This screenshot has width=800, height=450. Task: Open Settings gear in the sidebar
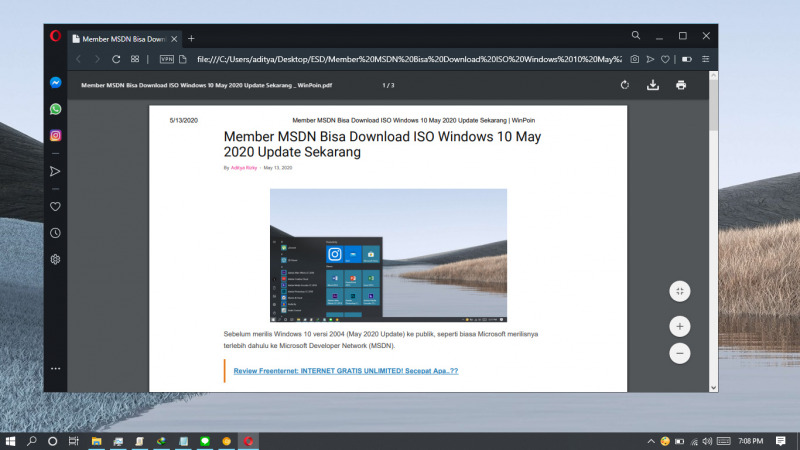[x=55, y=259]
